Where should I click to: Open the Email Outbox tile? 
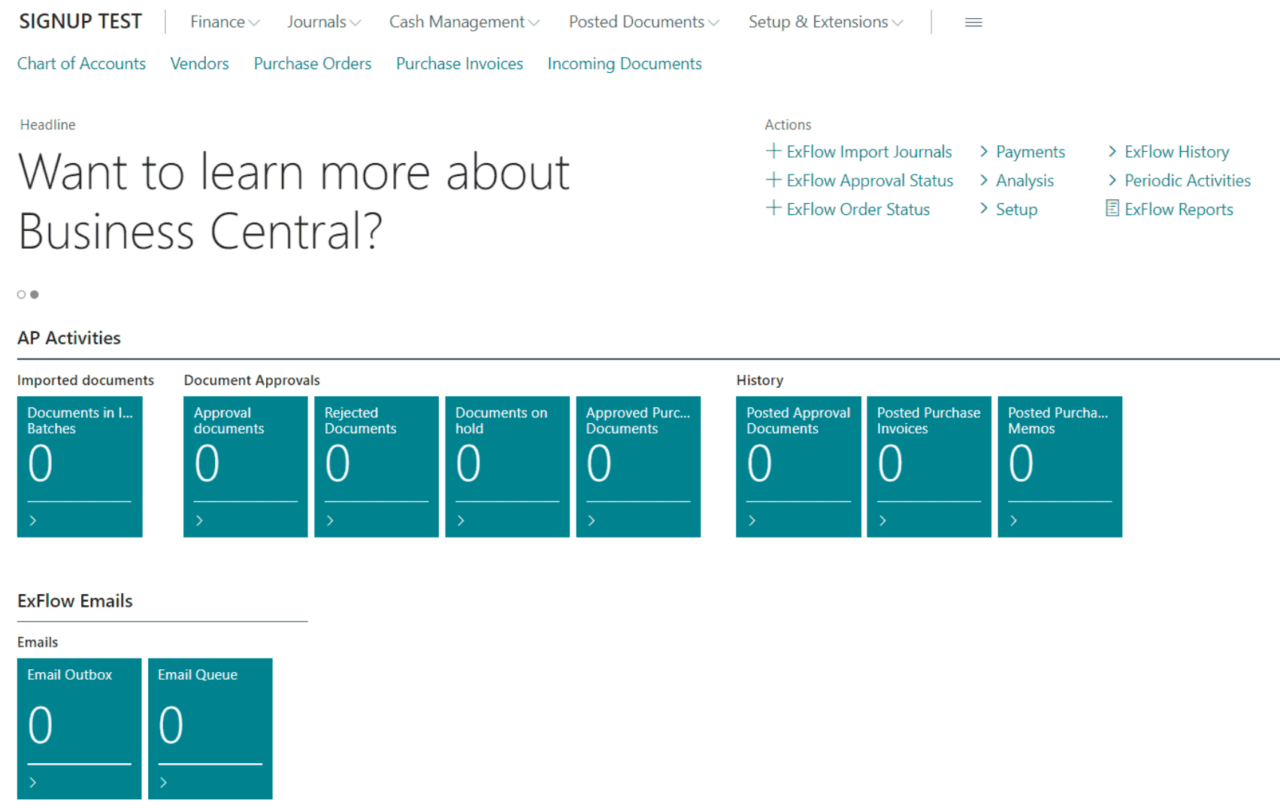tap(80, 729)
